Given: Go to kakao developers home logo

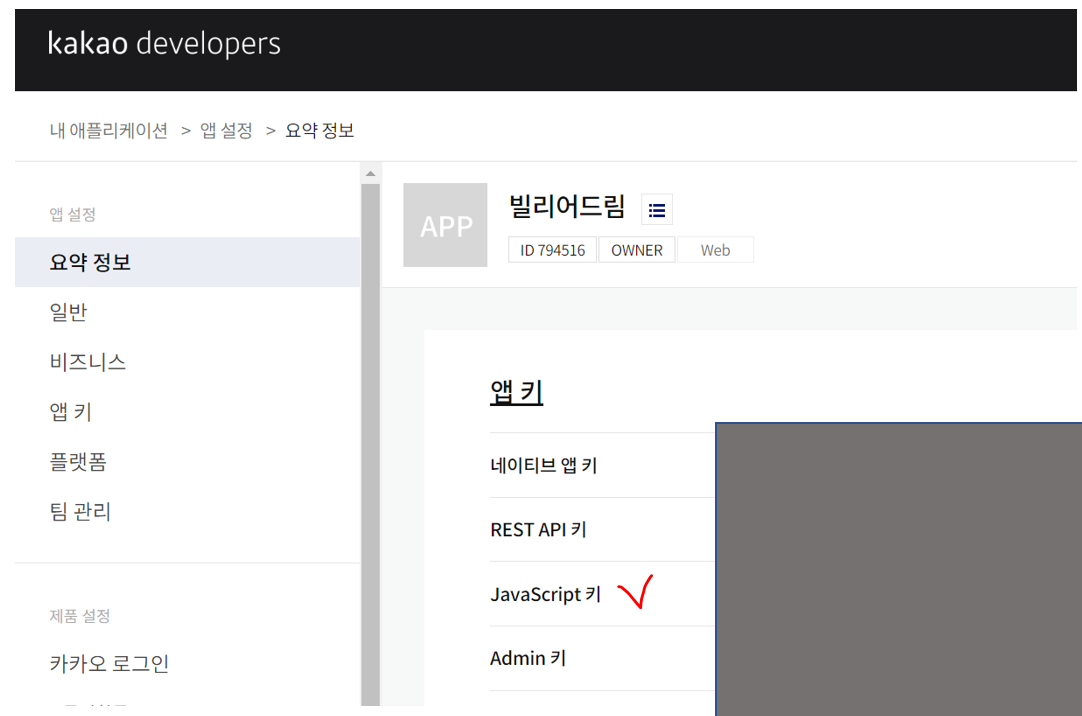Looking at the screenshot, I should tap(164, 43).
